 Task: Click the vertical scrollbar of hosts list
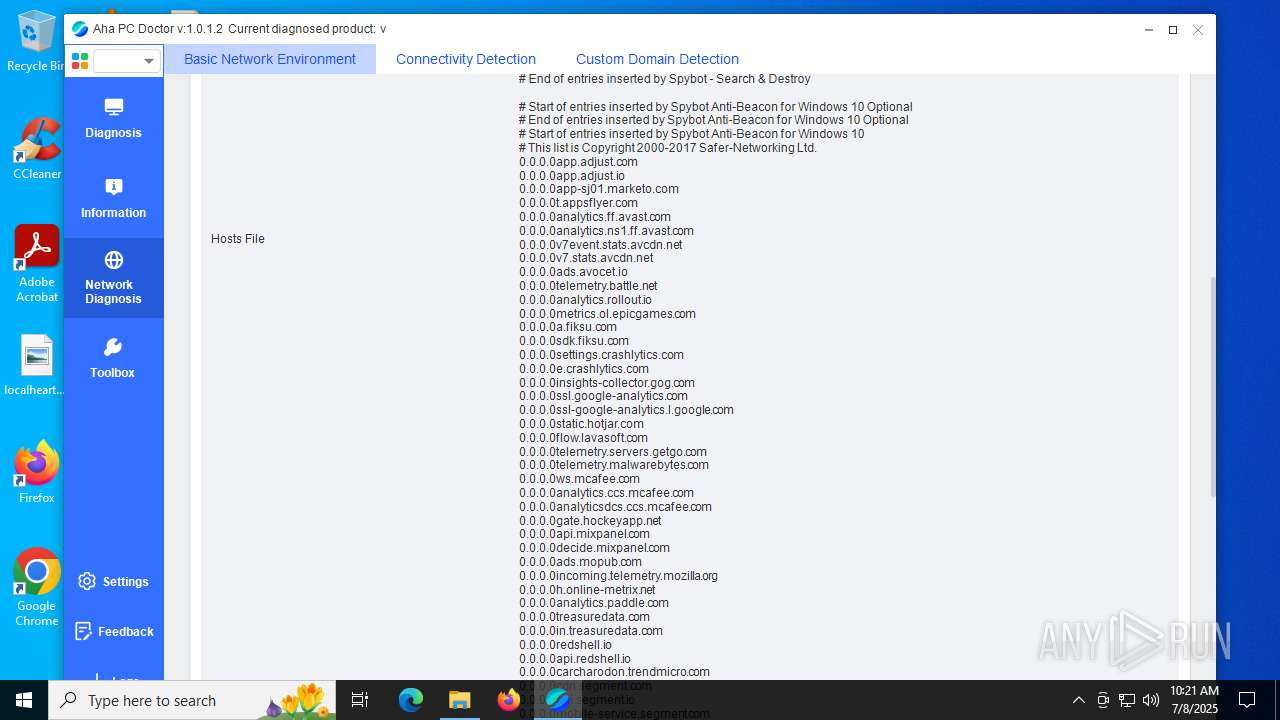coord(1214,385)
